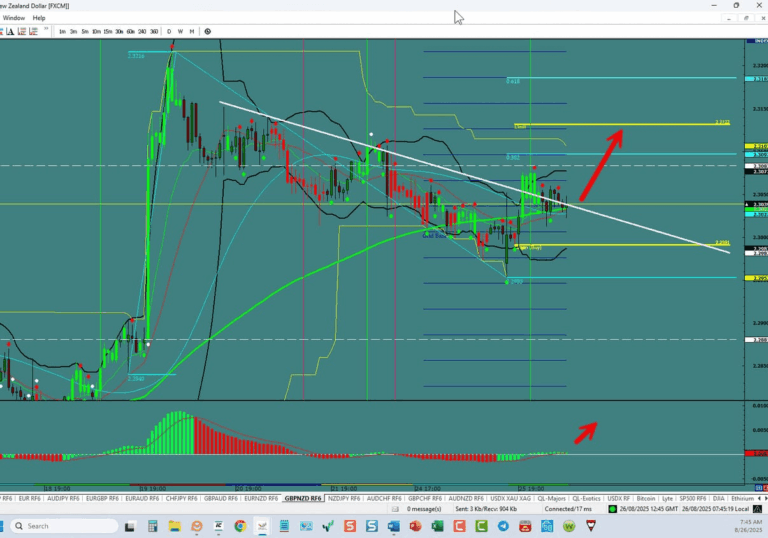Click the "26/08/2025 12:45 GMT" time entry
This screenshot has height=538, width=768.
pyautogui.click(x=649, y=509)
